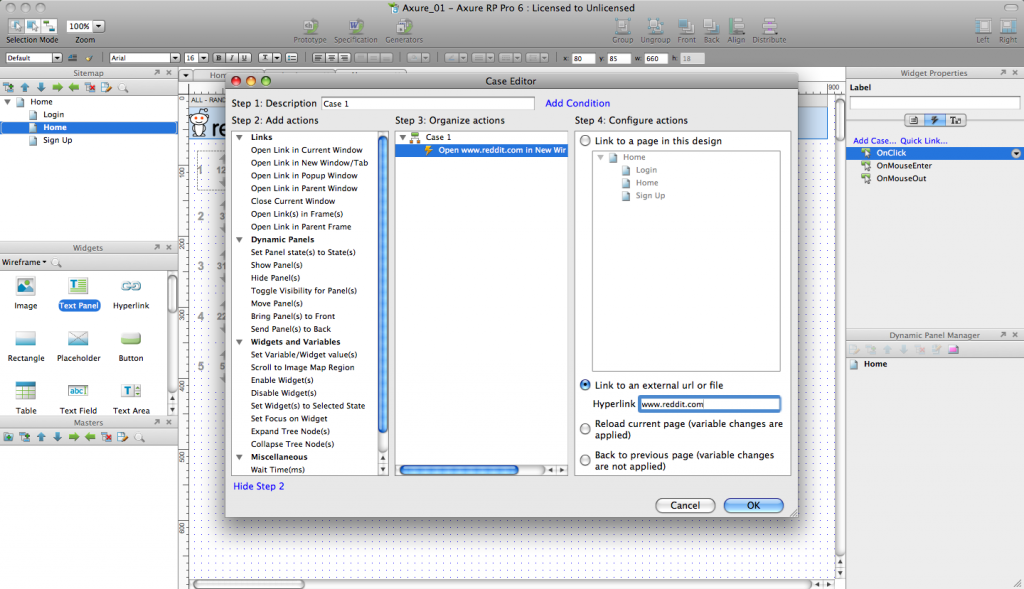This screenshot has height=589, width=1024.
Task: Open the OnClick row dropdown arrow
Action: pos(1016,153)
